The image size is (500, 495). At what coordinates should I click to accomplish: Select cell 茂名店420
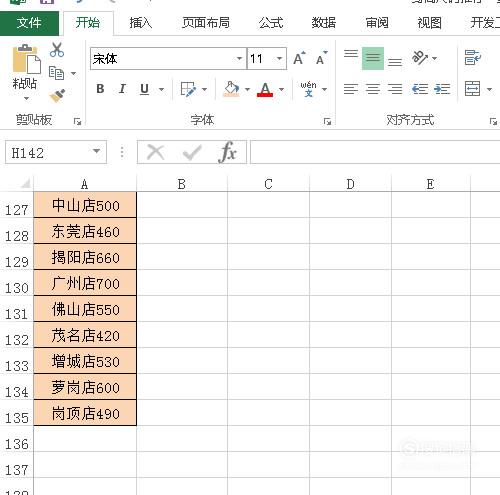85,335
